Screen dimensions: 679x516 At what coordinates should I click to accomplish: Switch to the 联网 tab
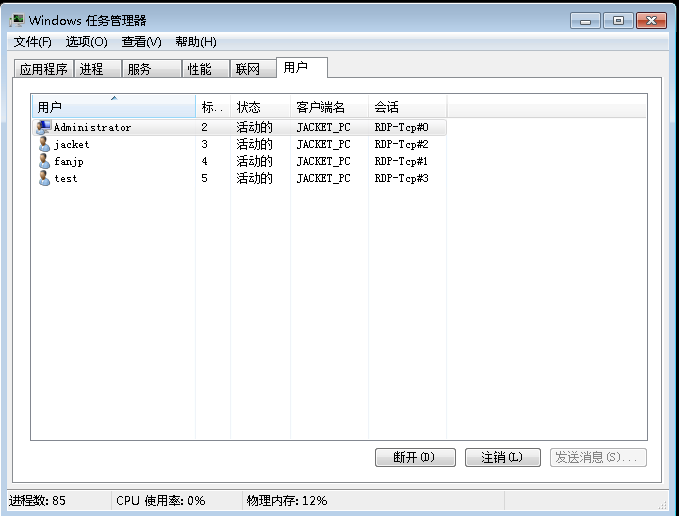coord(253,69)
